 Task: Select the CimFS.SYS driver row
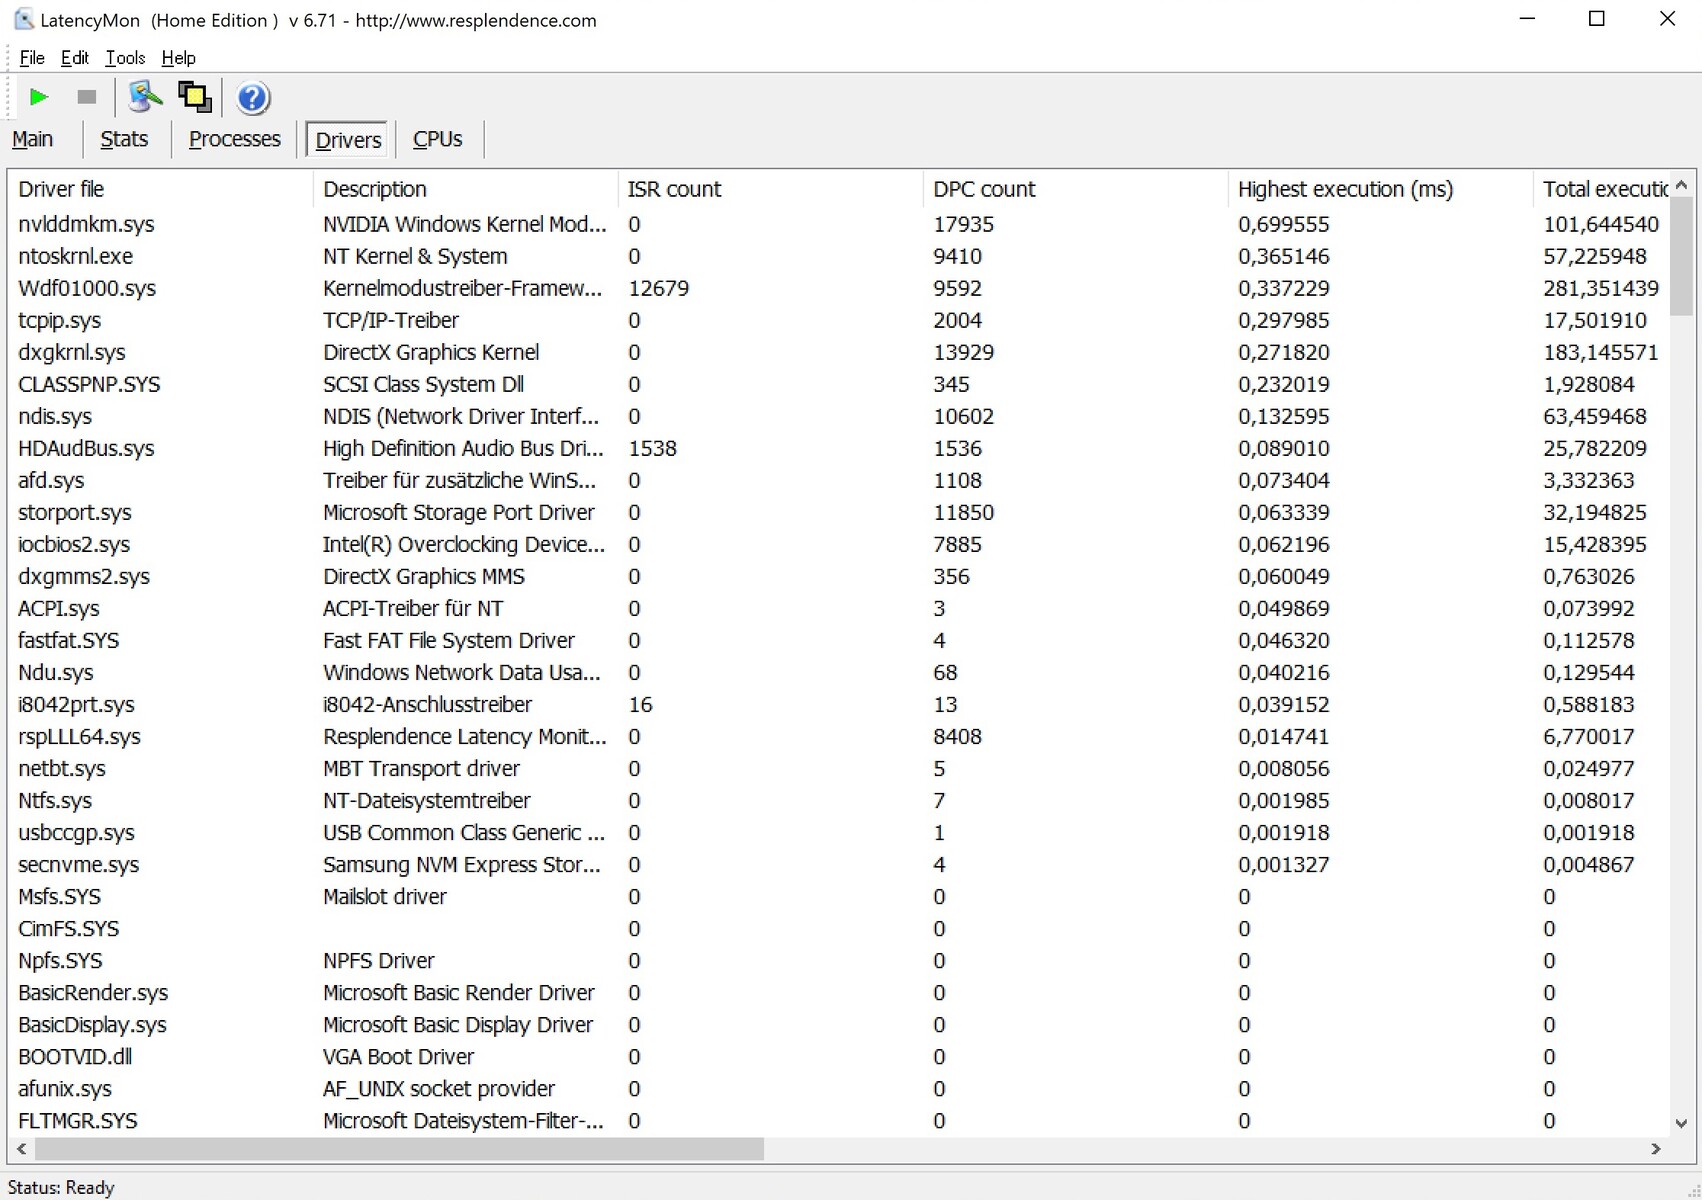(839, 928)
